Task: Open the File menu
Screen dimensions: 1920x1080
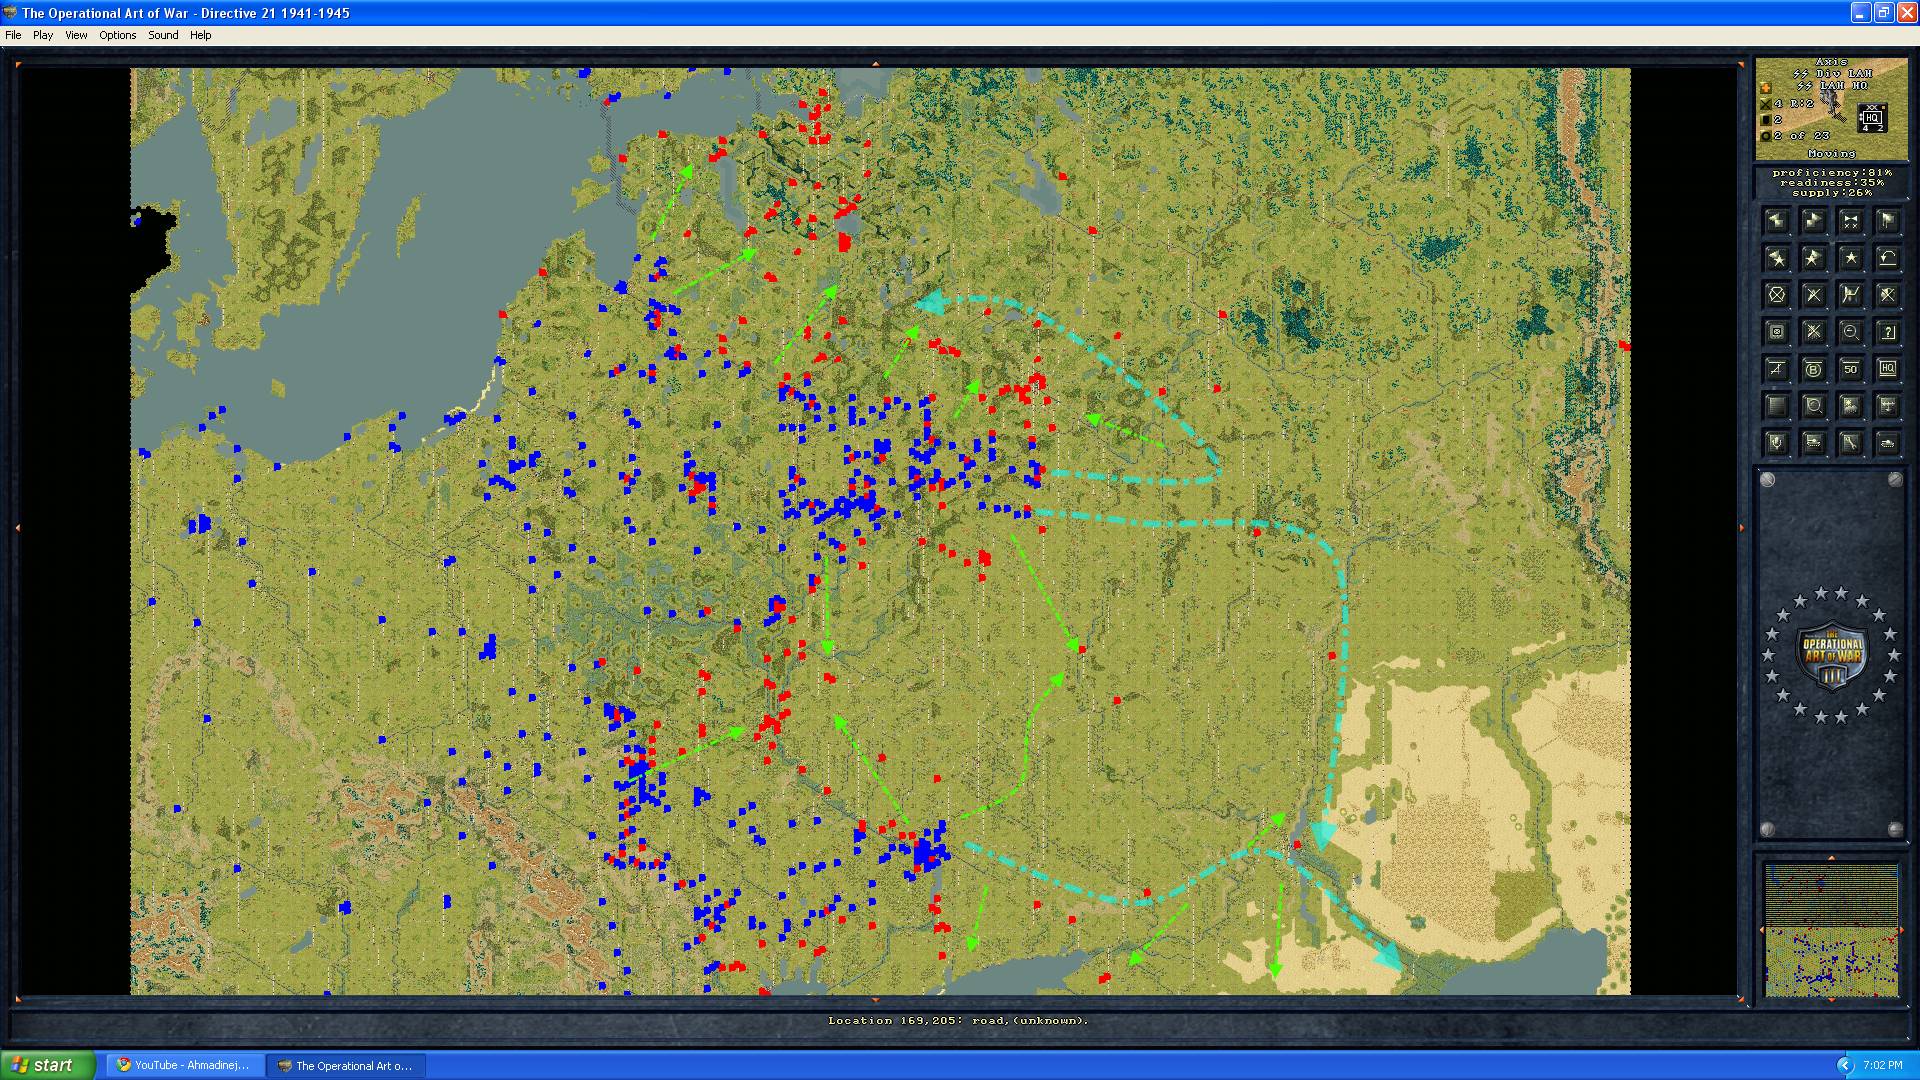Action: 13,35
